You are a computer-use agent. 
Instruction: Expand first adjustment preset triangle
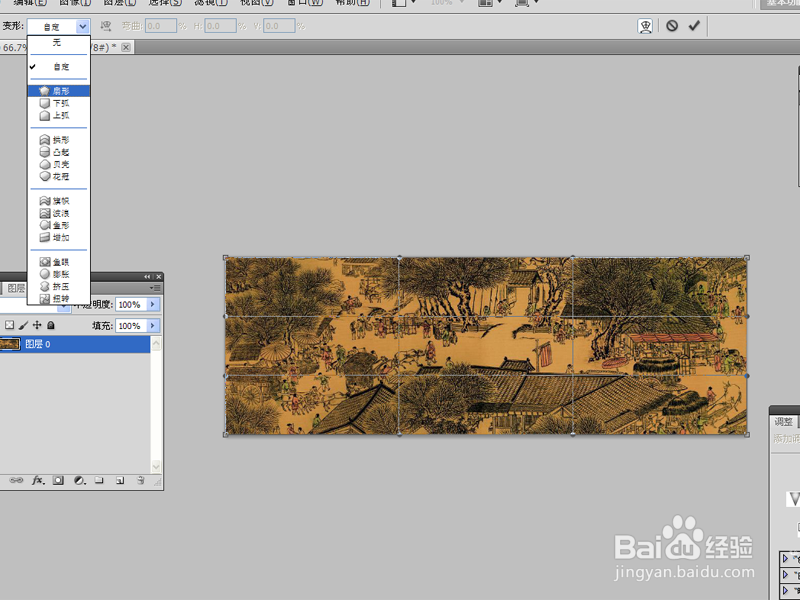(785, 559)
